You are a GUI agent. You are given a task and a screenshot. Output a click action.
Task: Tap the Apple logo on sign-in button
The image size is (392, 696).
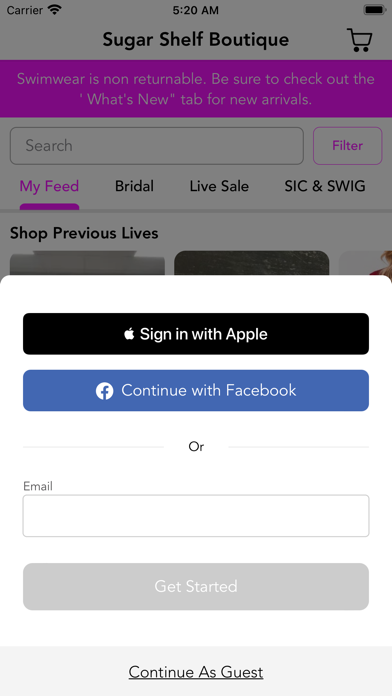[x=129, y=334]
